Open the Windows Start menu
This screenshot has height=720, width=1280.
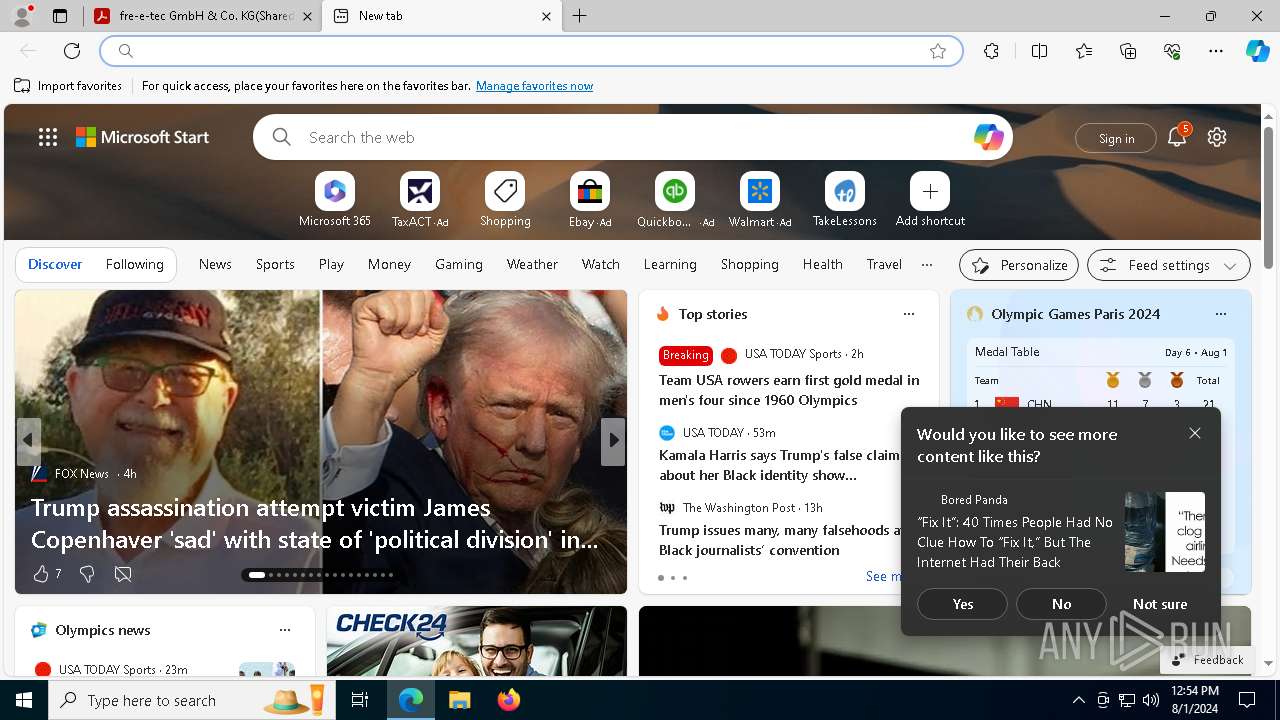point(24,700)
